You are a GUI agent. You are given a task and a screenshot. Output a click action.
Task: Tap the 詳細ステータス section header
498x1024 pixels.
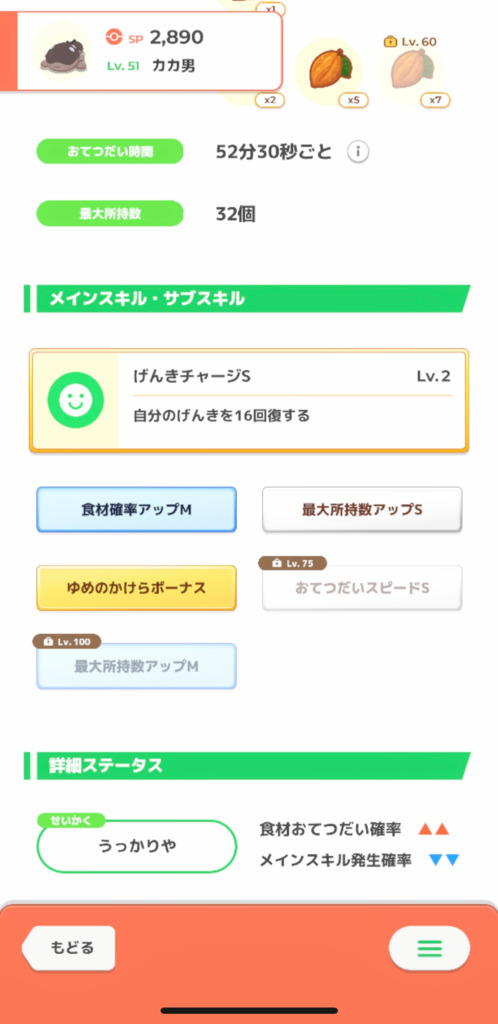tap(247, 765)
